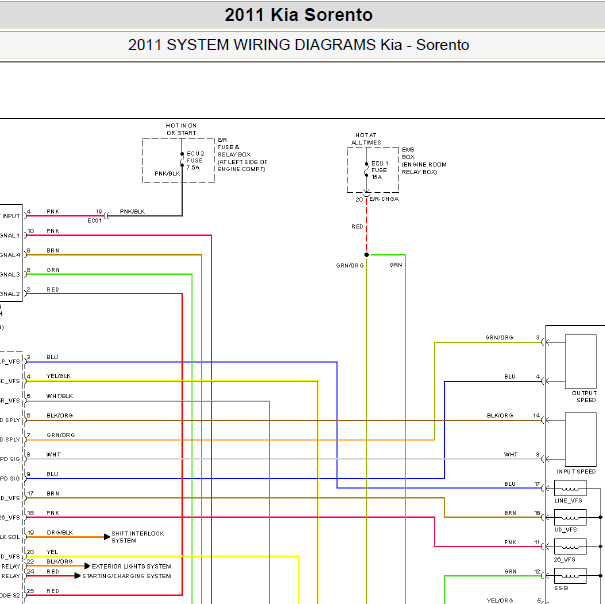Select the "SS-B" label
Image resolution: width=605 pixels, height=604 pixels.
561,588
